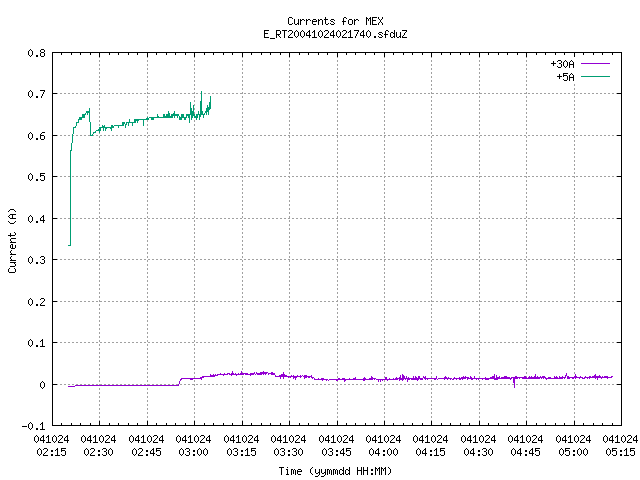Click the +30A legend label
Screen dimensions: 640x480
tap(562, 64)
